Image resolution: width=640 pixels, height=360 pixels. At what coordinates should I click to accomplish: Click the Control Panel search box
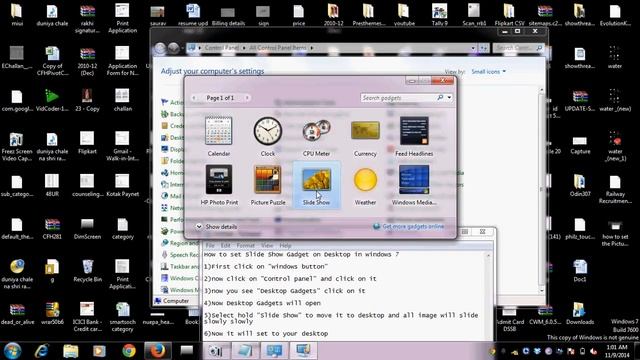pos(518,48)
